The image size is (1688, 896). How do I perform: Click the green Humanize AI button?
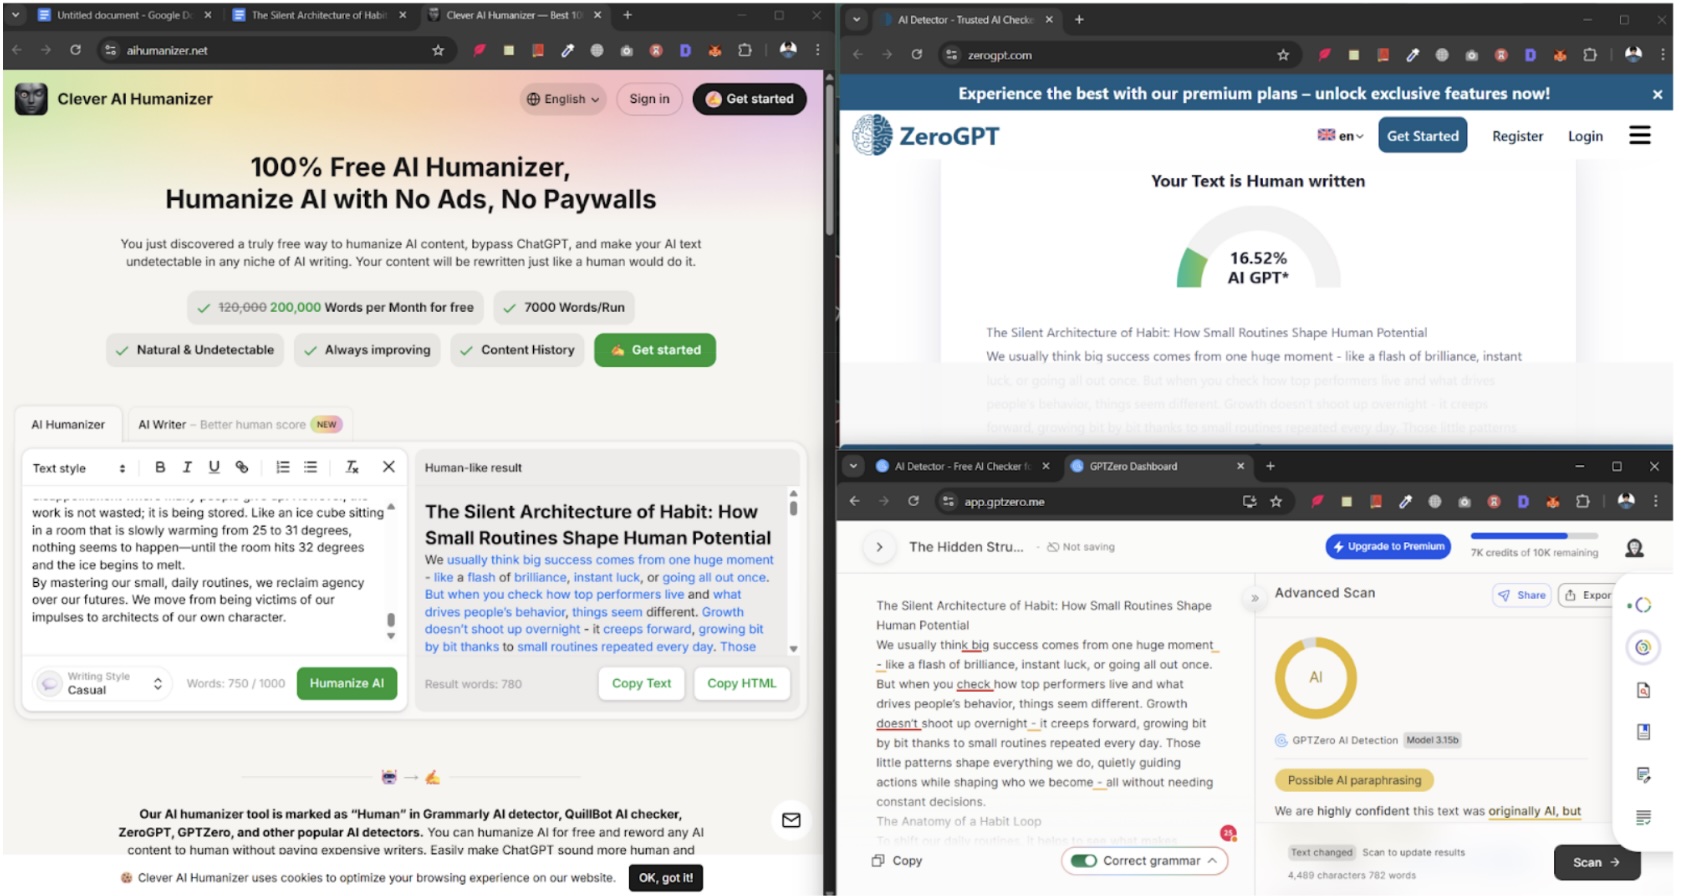click(347, 683)
